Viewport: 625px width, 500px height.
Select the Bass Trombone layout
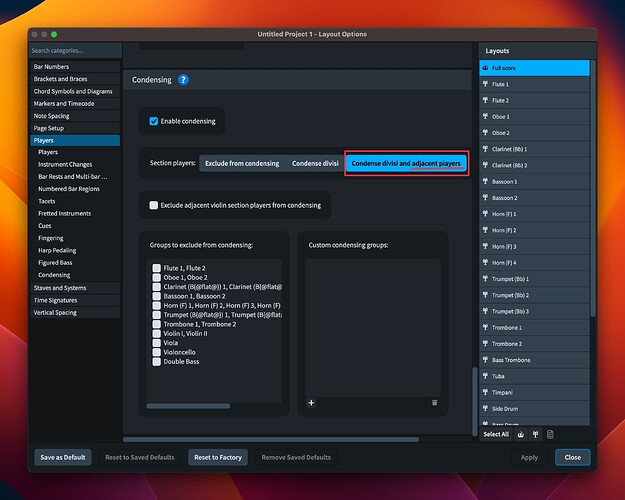[535, 360]
